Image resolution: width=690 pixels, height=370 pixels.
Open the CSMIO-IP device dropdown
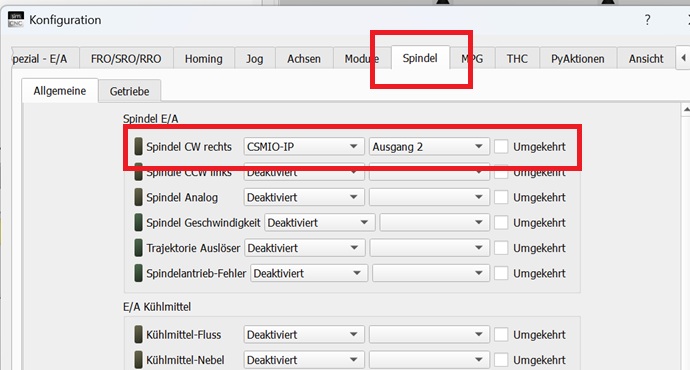304,147
